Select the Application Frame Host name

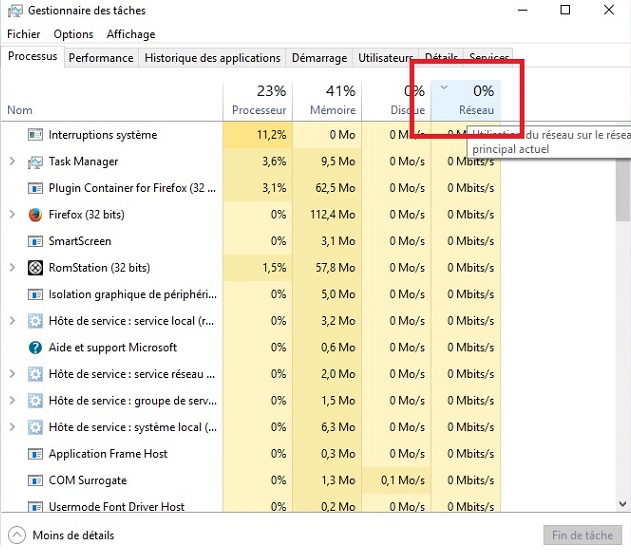tap(108, 454)
